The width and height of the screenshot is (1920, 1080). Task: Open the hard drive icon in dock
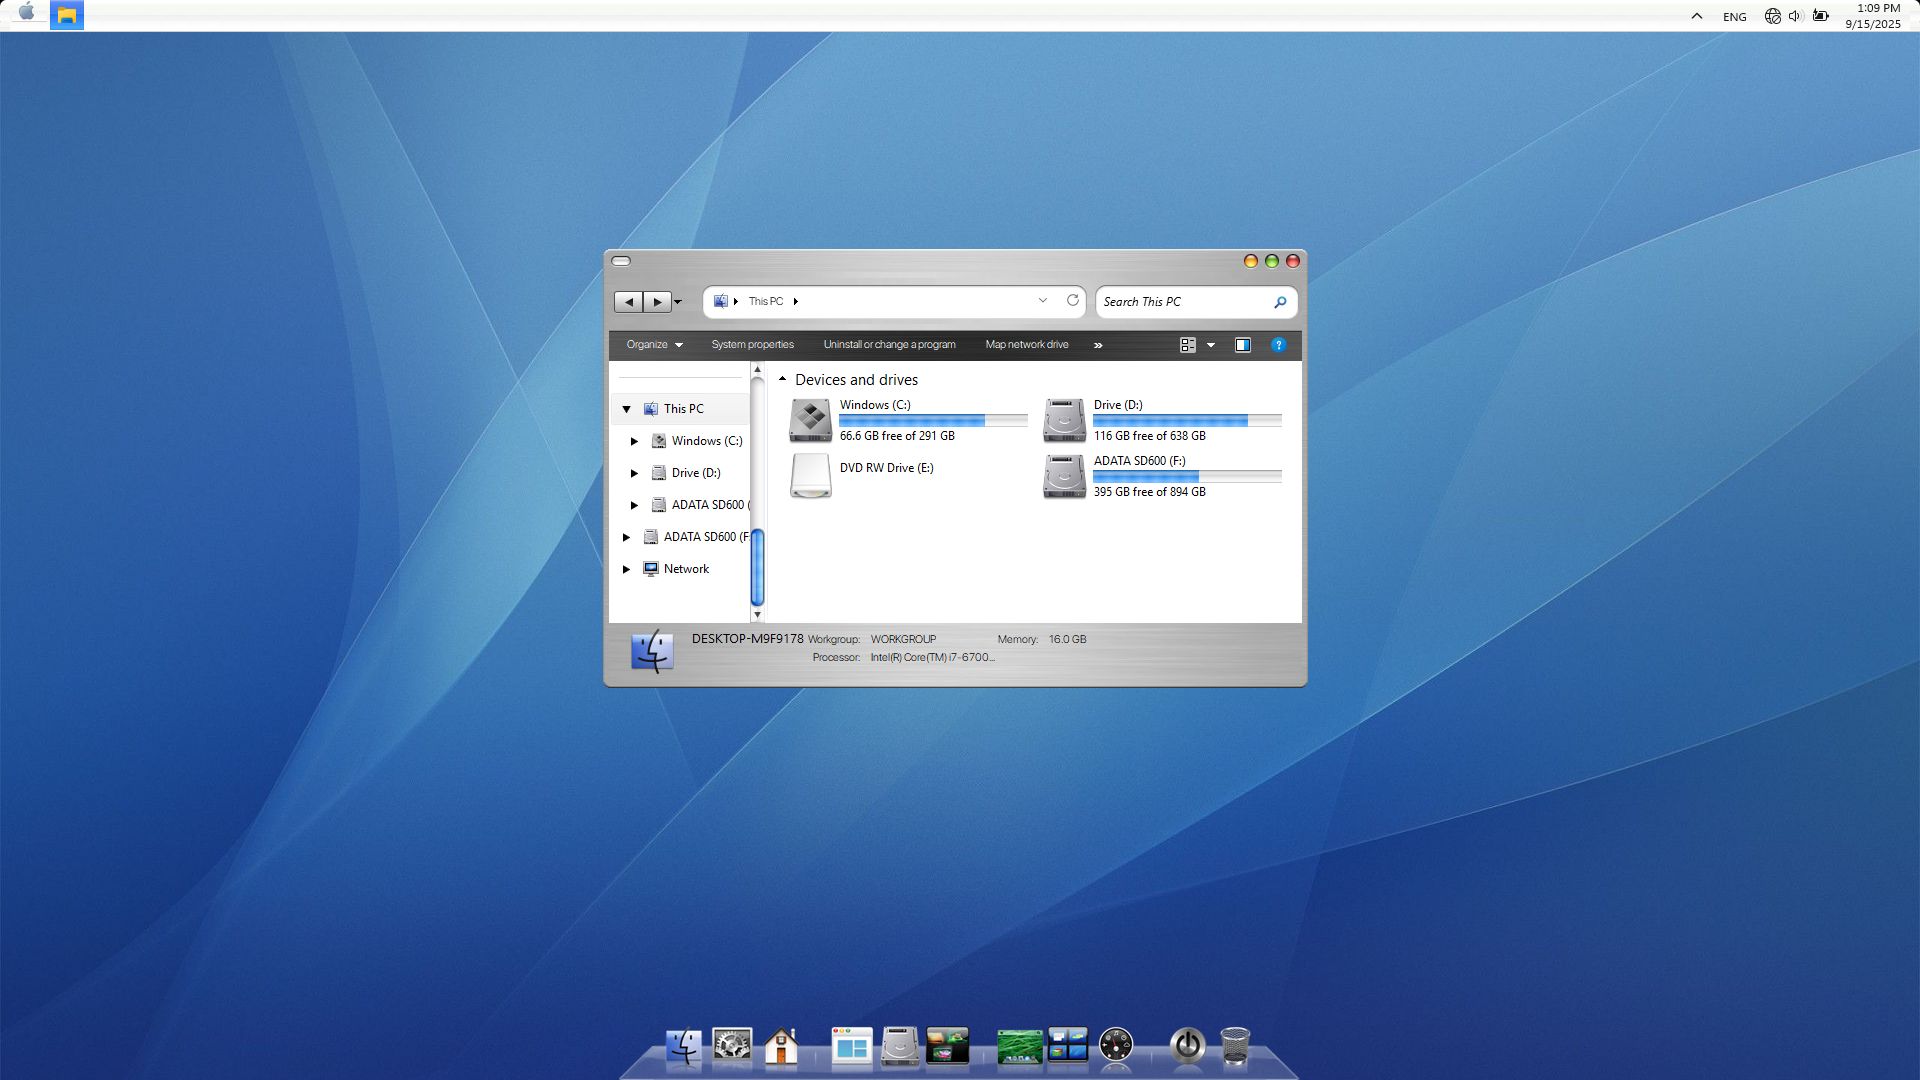[x=900, y=1046]
